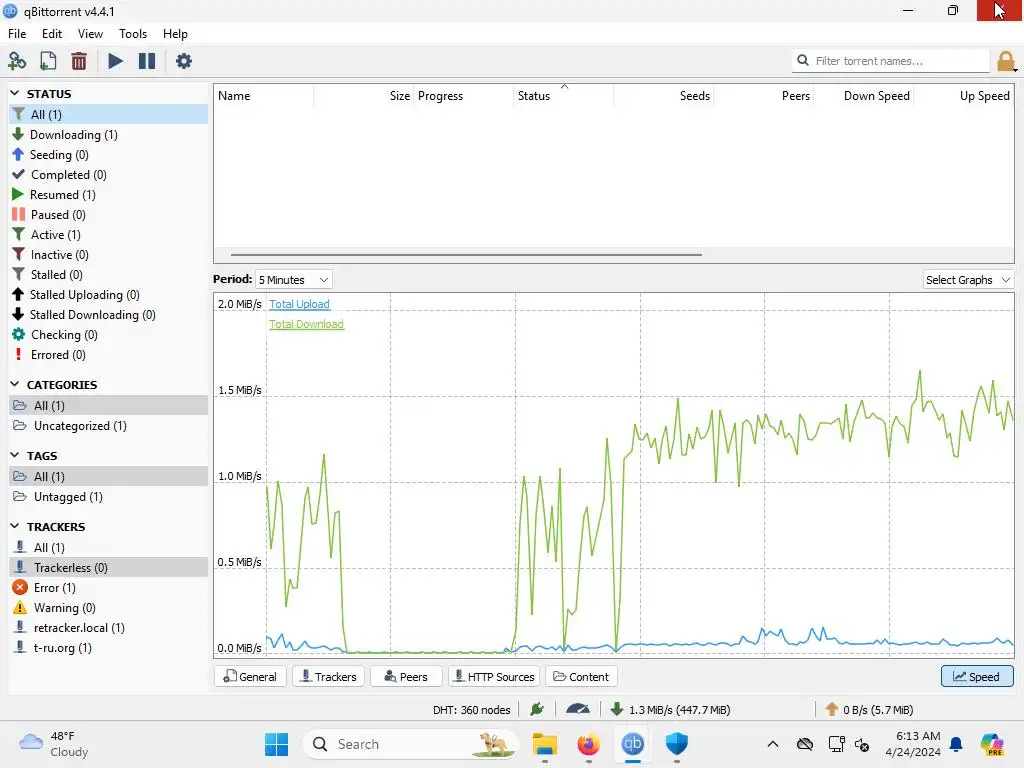Click the torrent list horizontal scrollbar

466,255
